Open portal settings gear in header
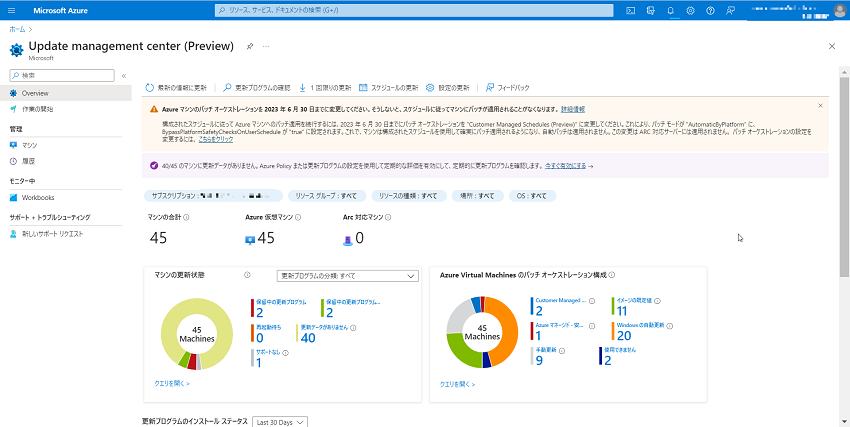 (x=690, y=10)
